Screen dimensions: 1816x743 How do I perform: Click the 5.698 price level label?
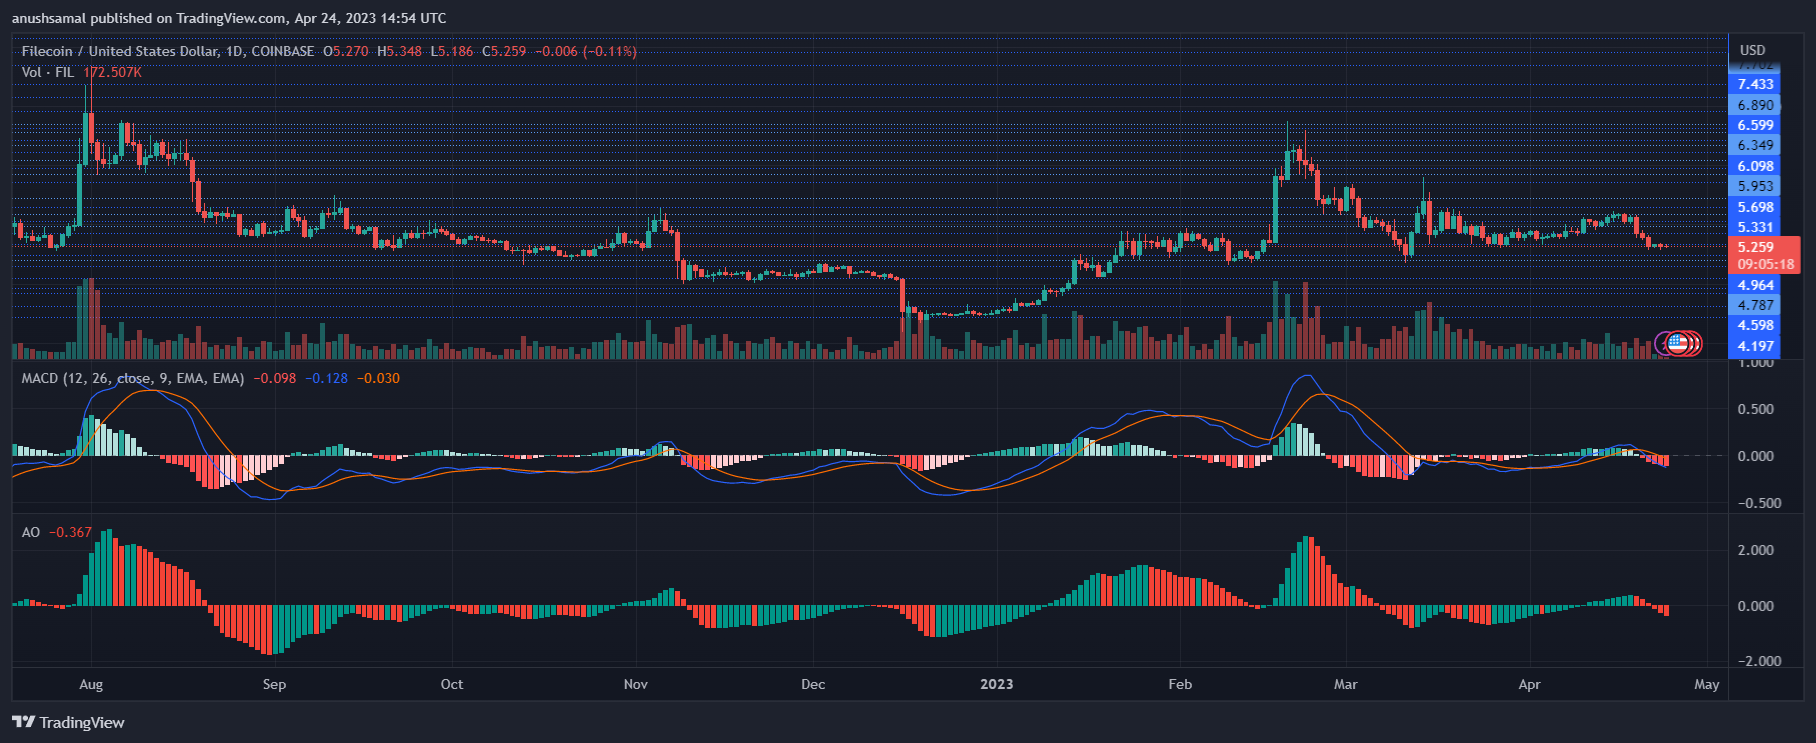coord(1755,207)
